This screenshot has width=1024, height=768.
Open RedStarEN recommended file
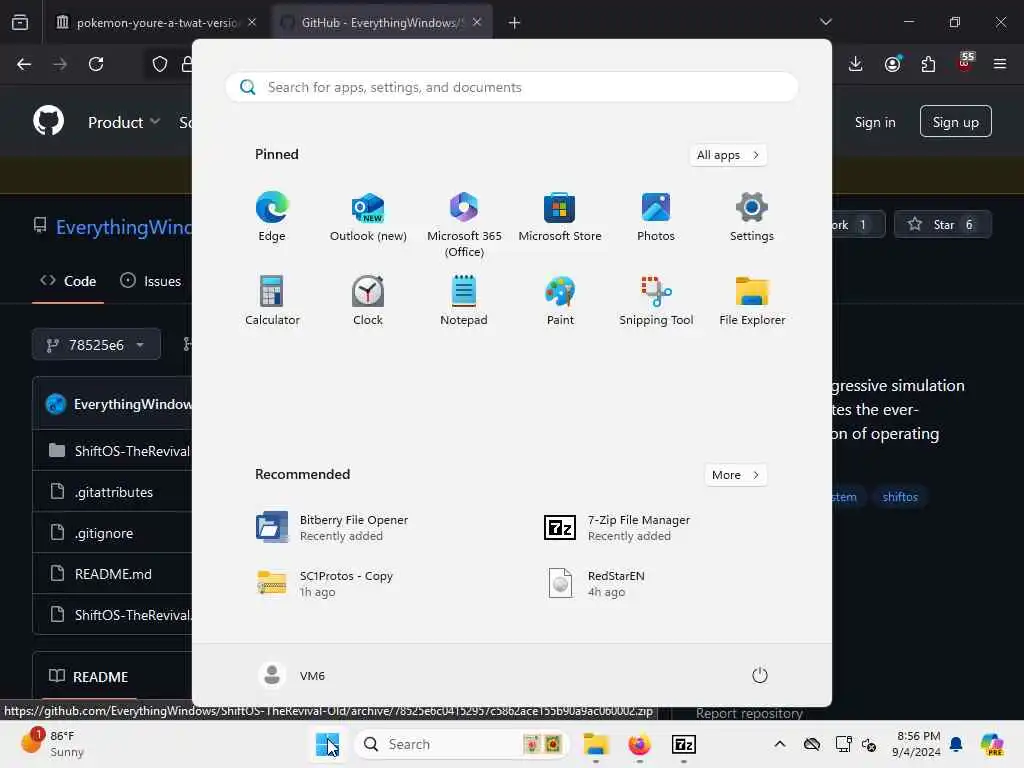596,584
